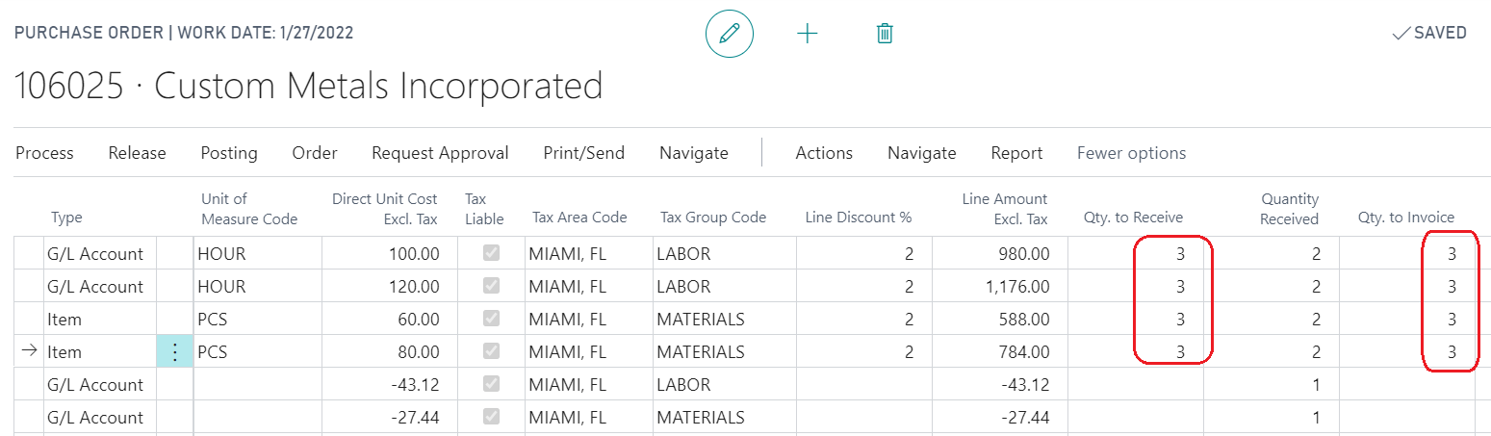The width and height of the screenshot is (1491, 436).
Task: Open the Process menu
Action: tap(45, 153)
